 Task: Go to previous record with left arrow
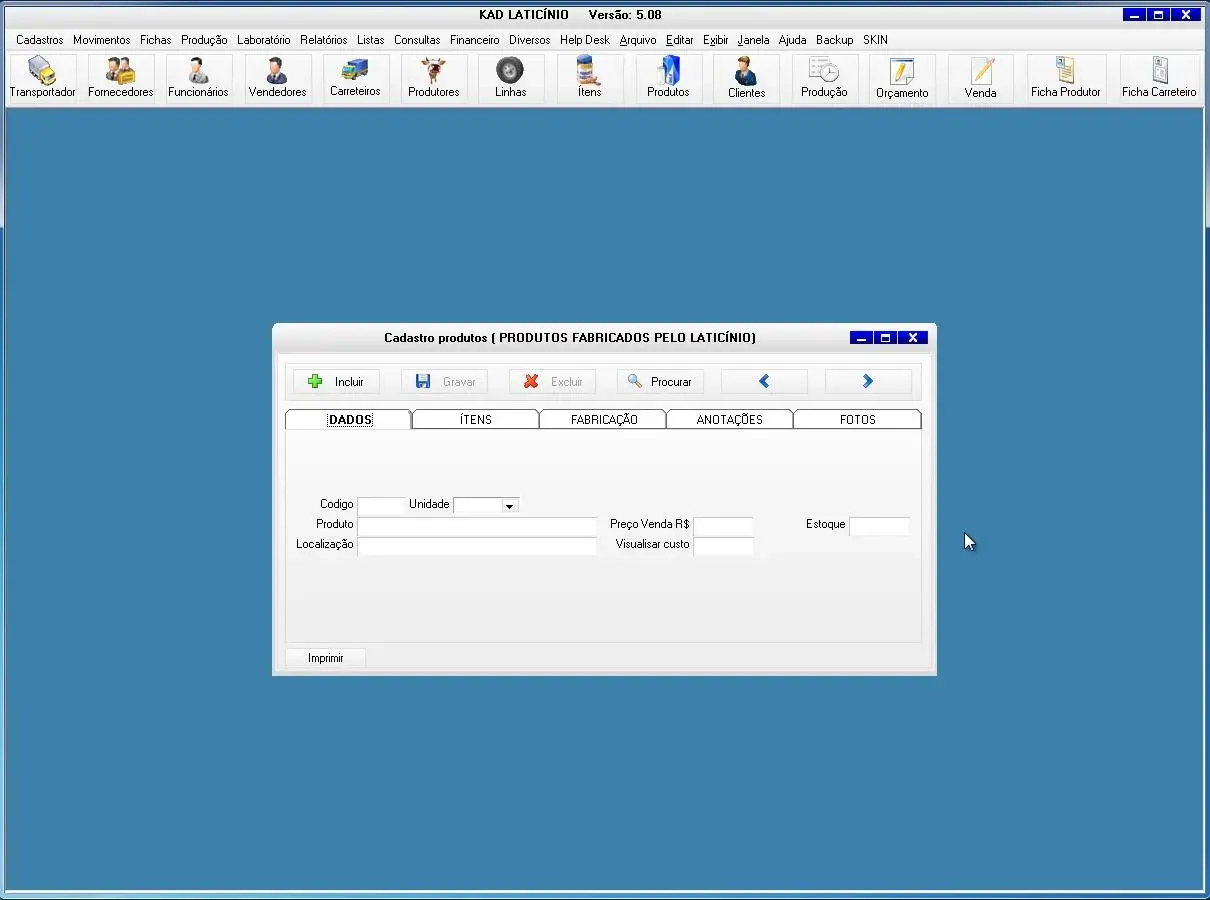point(764,381)
